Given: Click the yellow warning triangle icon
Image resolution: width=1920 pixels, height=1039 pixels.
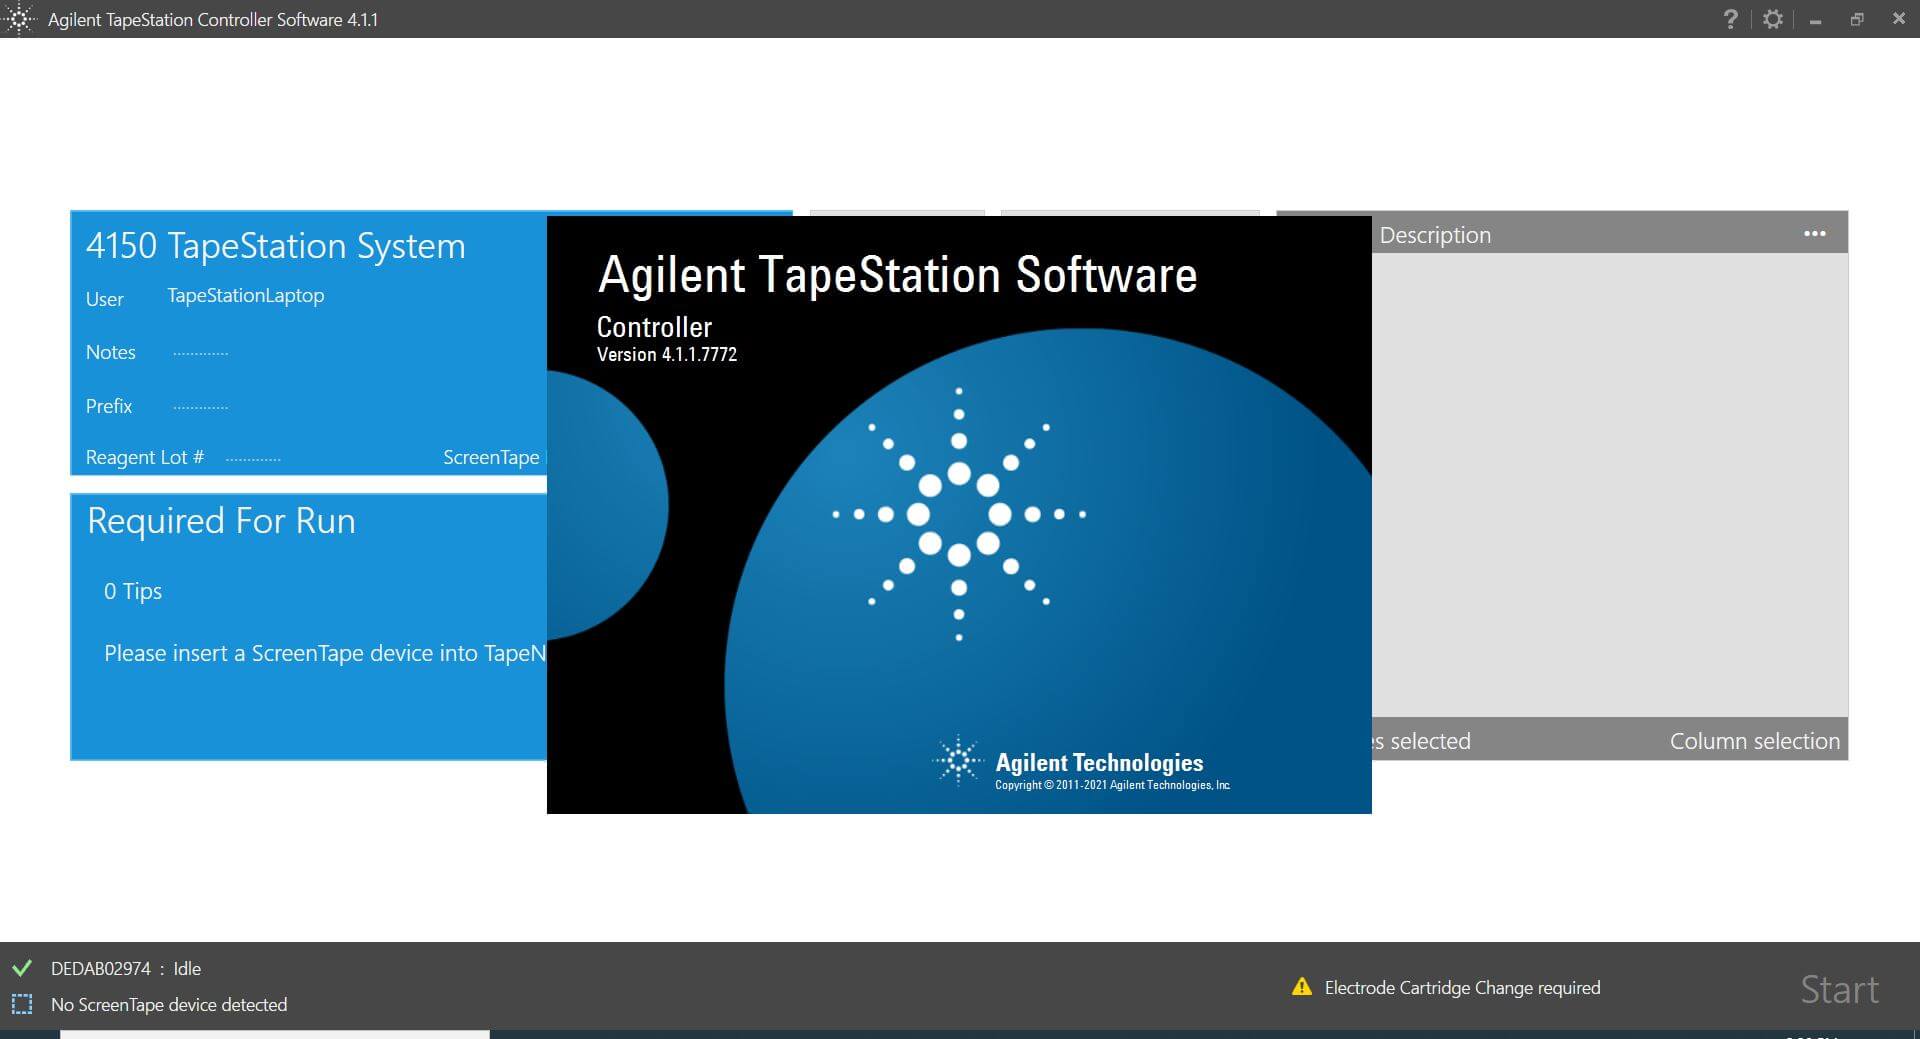Looking at the screenshot, I should coord(1301,987).
